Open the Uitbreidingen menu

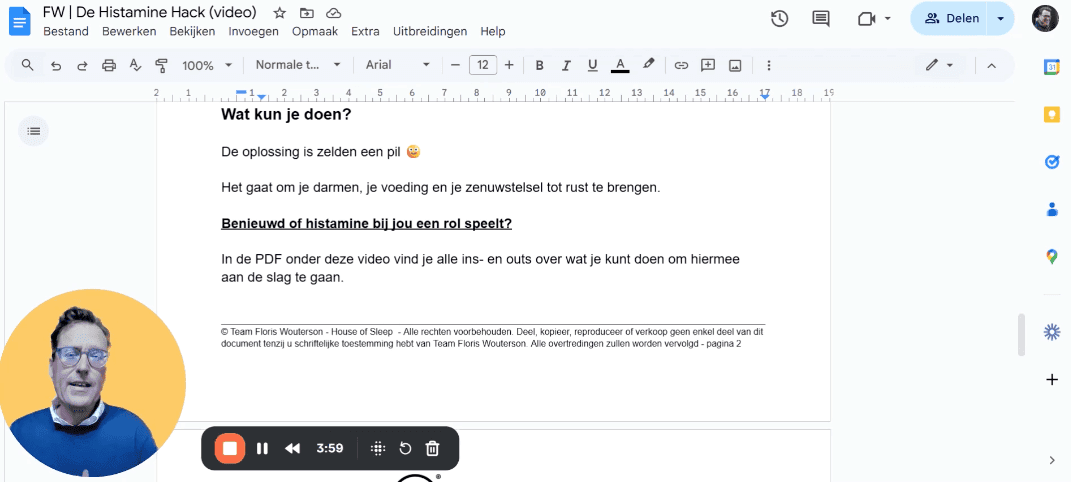[430, 31]
